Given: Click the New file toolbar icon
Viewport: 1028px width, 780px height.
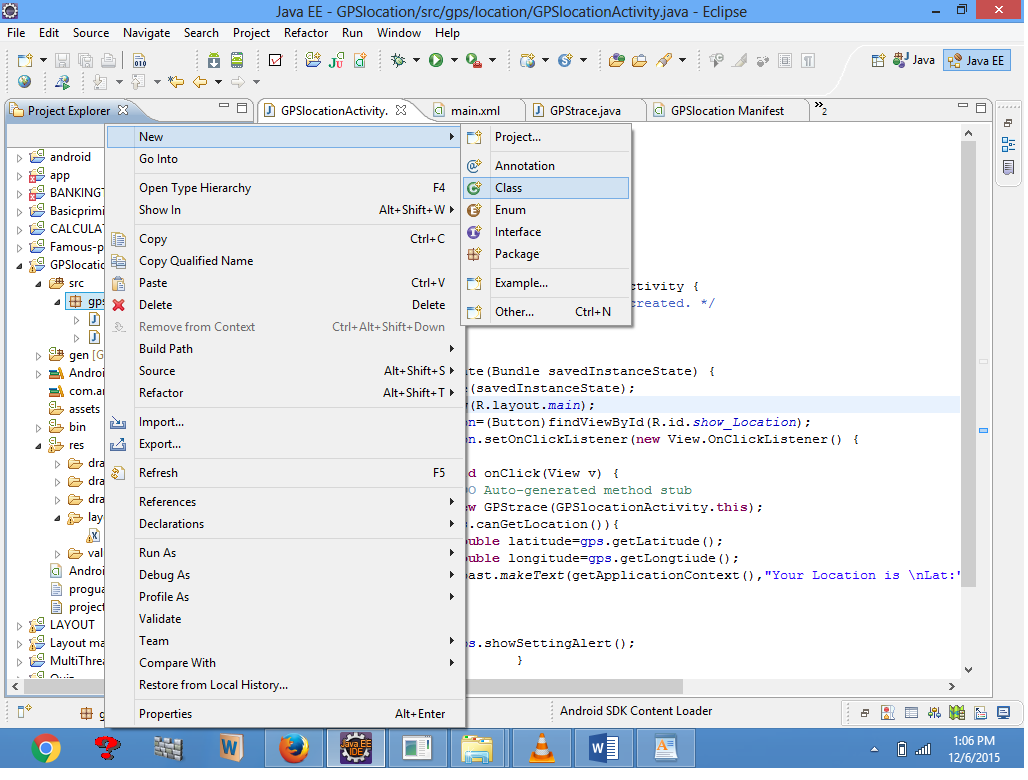Looking at the screenshot, I should click(25, 60).
